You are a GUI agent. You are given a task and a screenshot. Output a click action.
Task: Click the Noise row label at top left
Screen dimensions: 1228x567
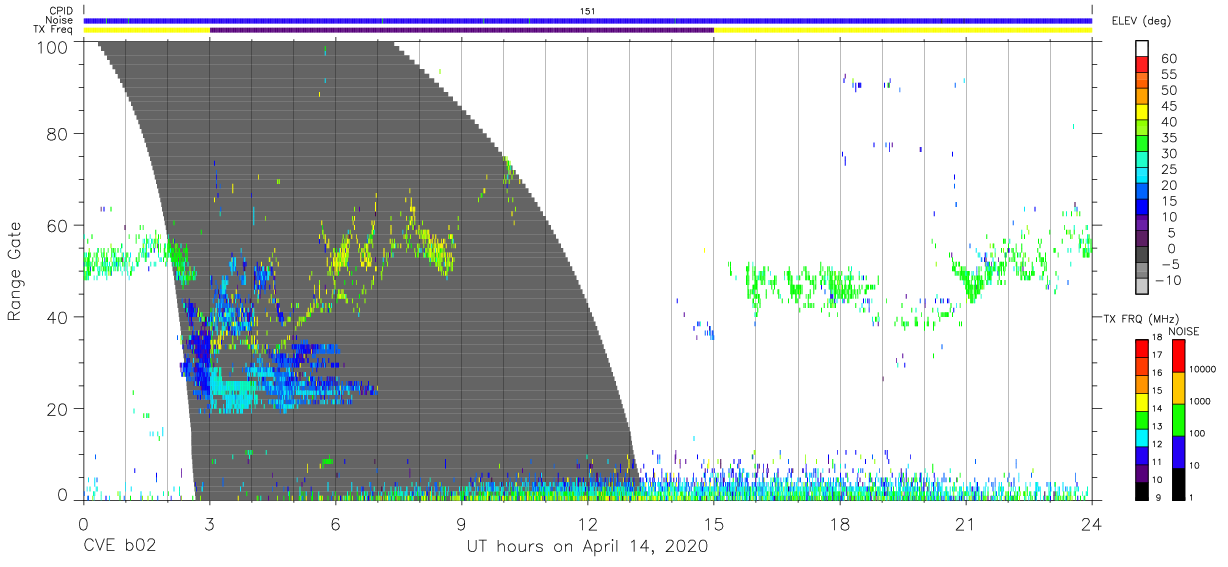[x=59, y=20]
